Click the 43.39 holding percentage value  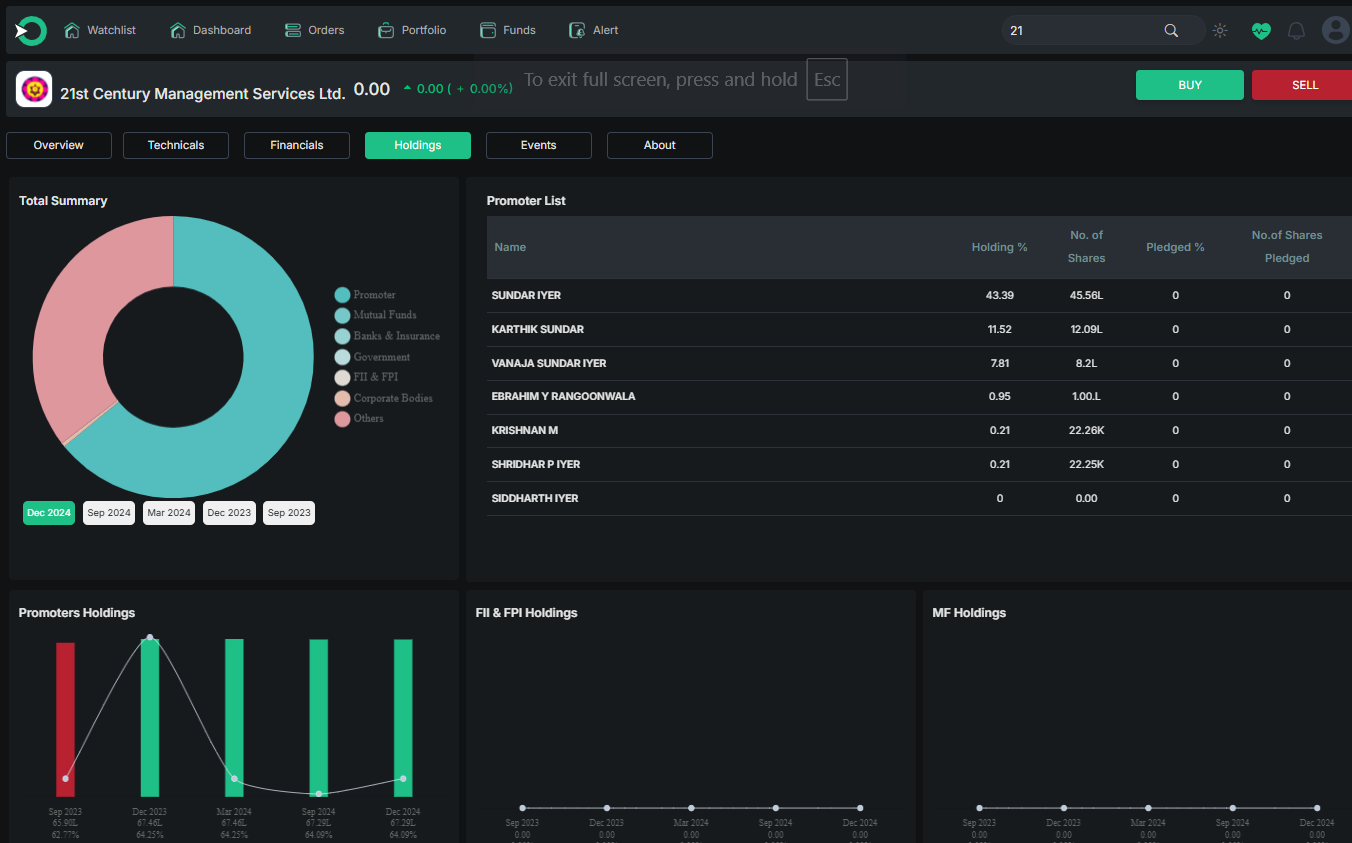click(1000, 295)
